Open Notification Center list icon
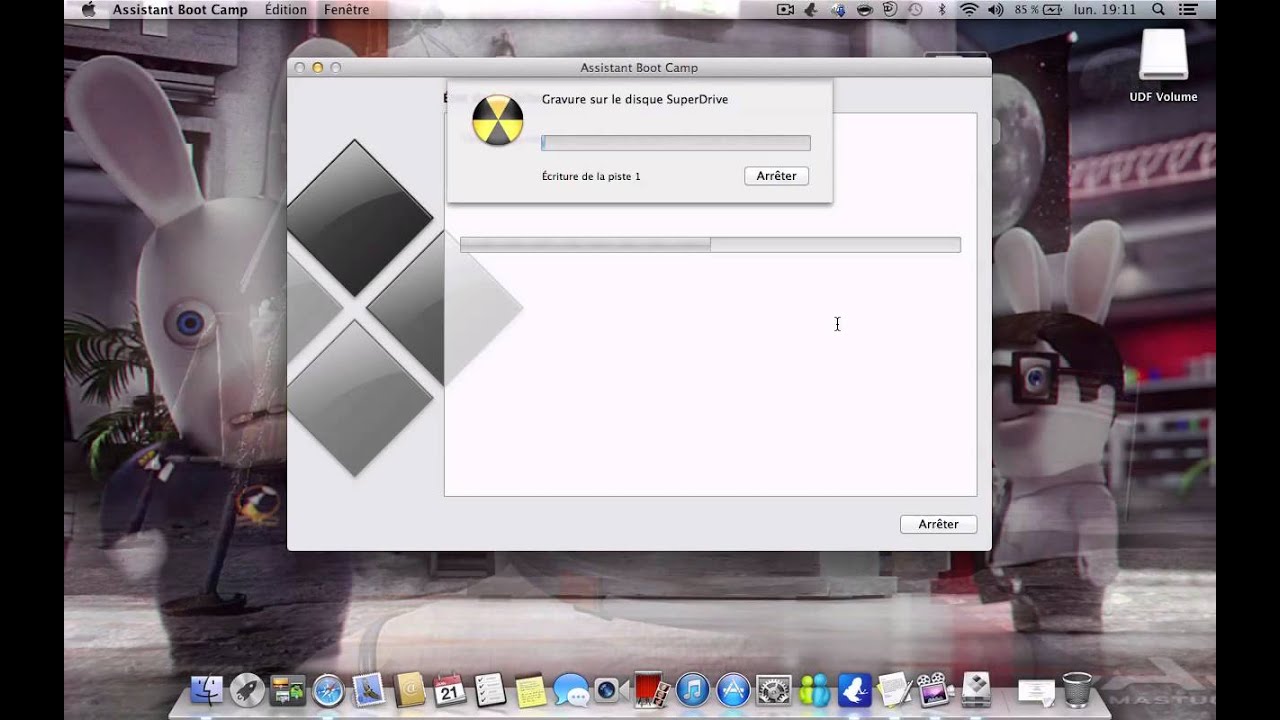Viewport: 1280px width, 720px height. pos(1189,9)
